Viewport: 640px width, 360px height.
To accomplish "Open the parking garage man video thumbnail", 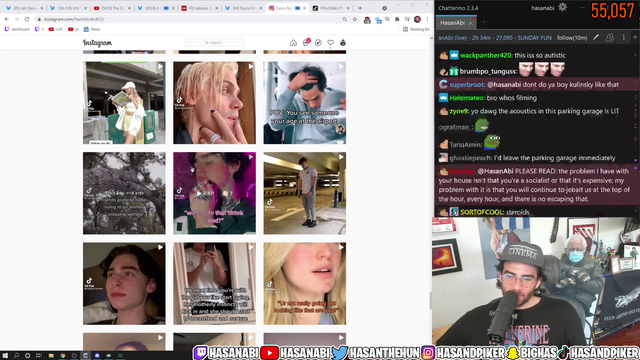I will click(x=304, y=193).
